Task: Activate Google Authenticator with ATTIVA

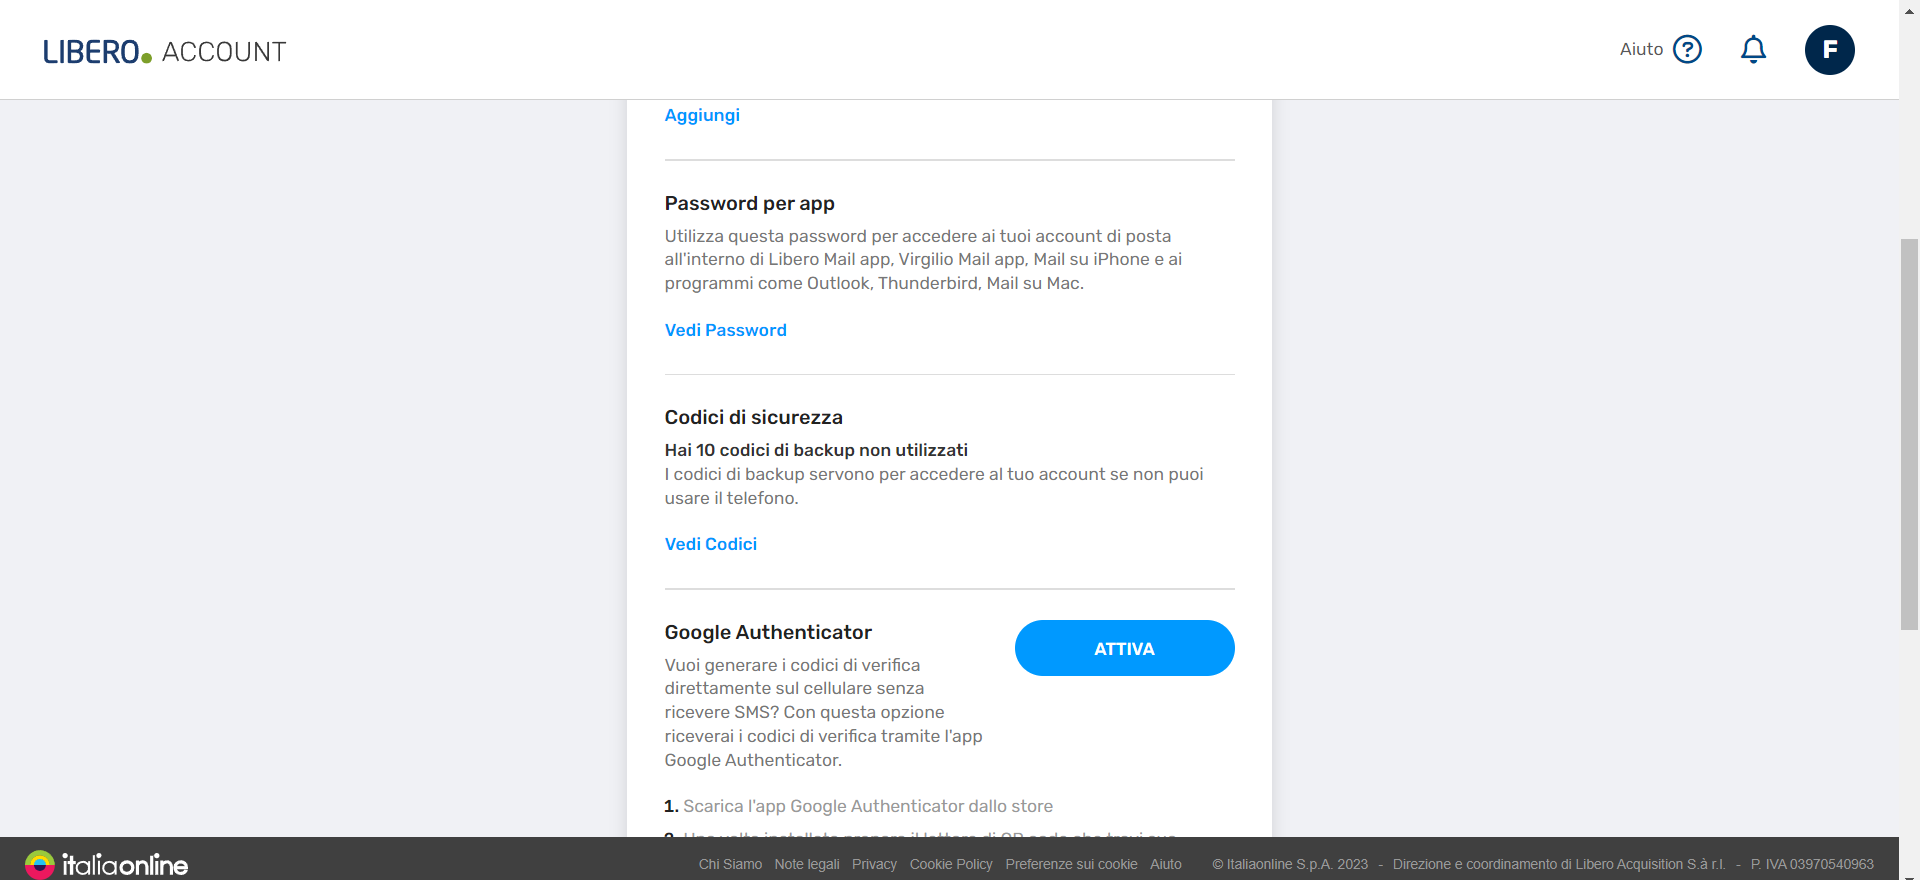Action: click(x=1124, y=648)
